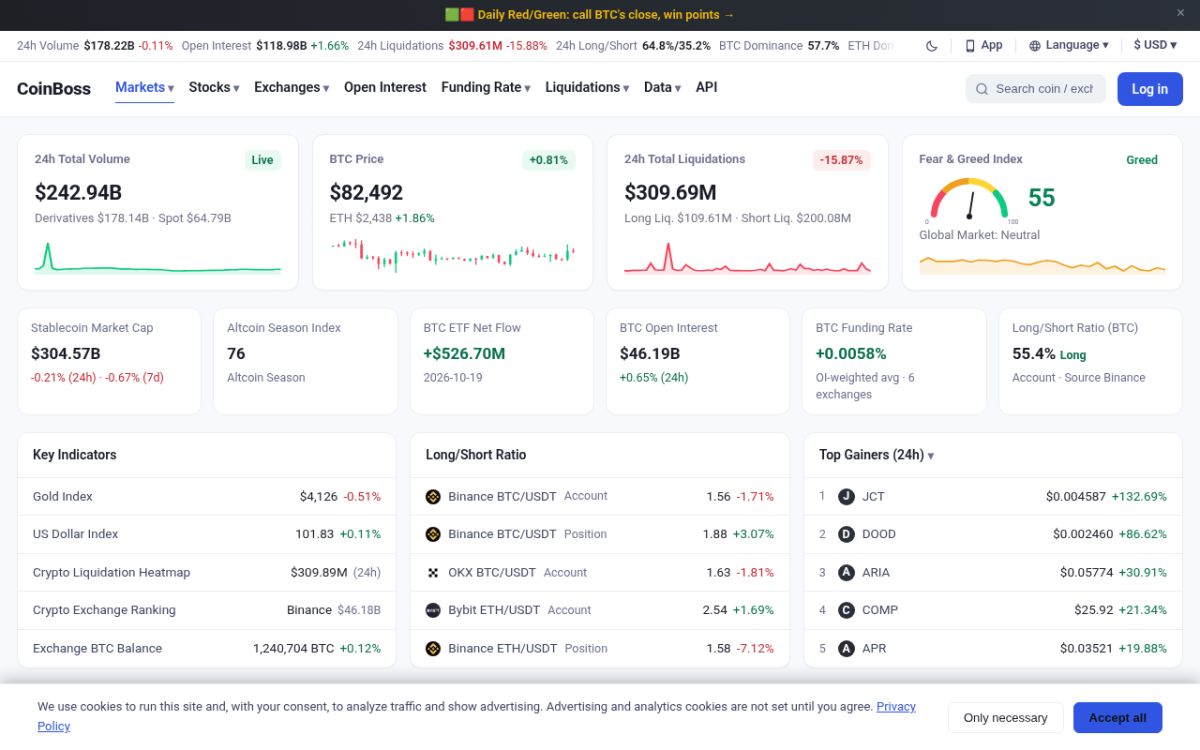
Task: Click Accept all cookies button
Action: click(x=1118, y=717)
